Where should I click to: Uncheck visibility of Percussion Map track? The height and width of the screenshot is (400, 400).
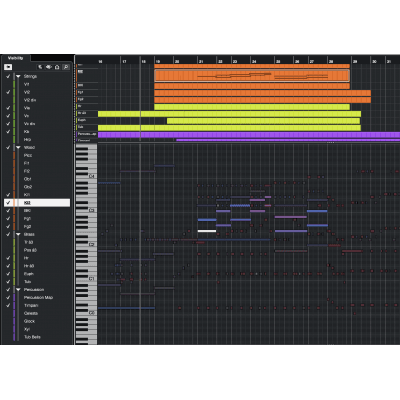pos(8,297)
